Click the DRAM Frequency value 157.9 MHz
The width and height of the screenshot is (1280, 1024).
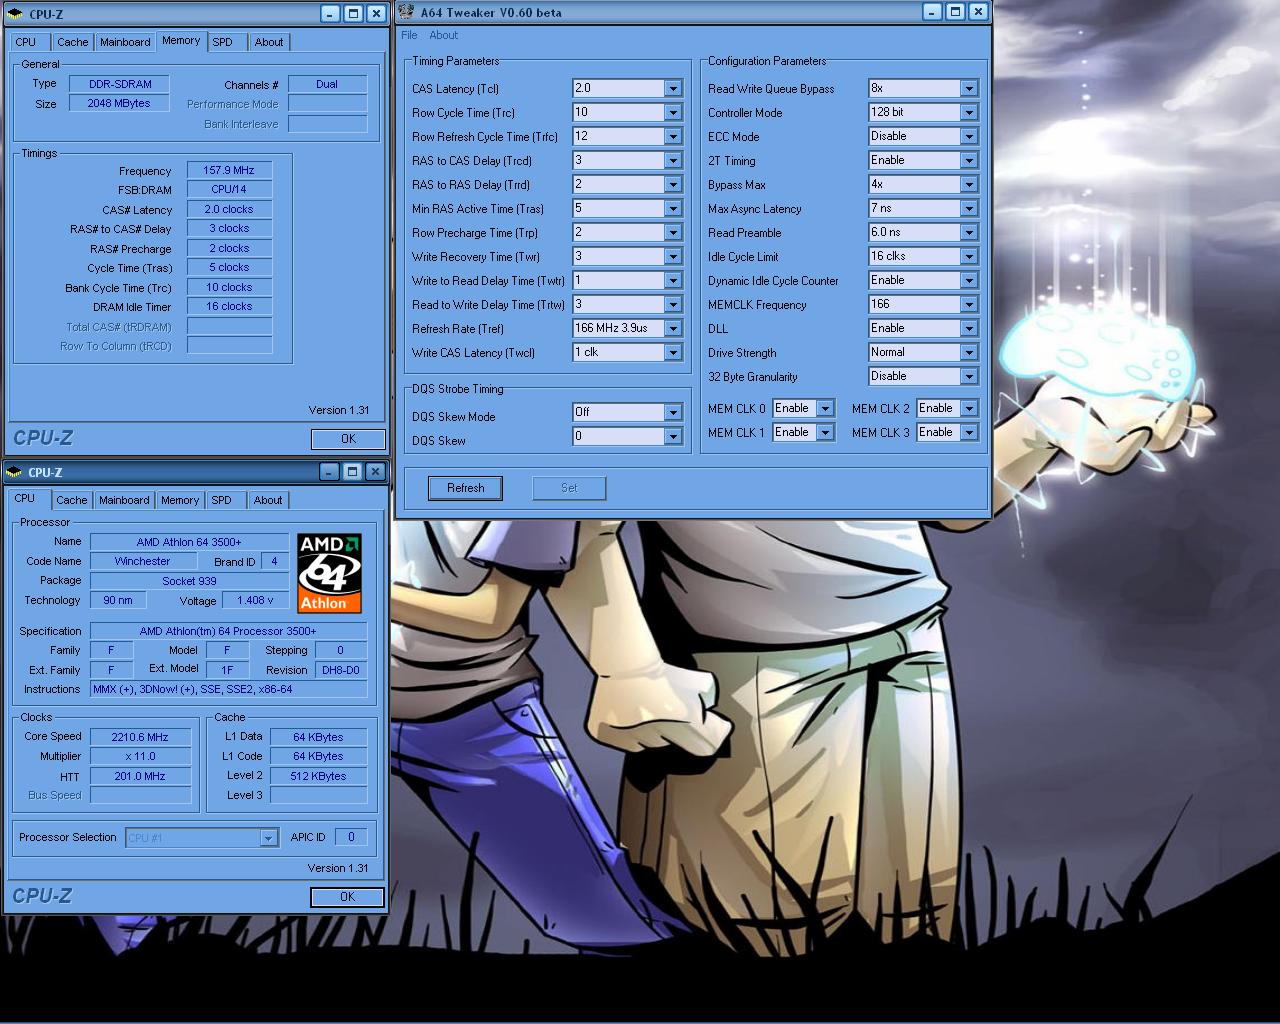[x=229, y=170]
